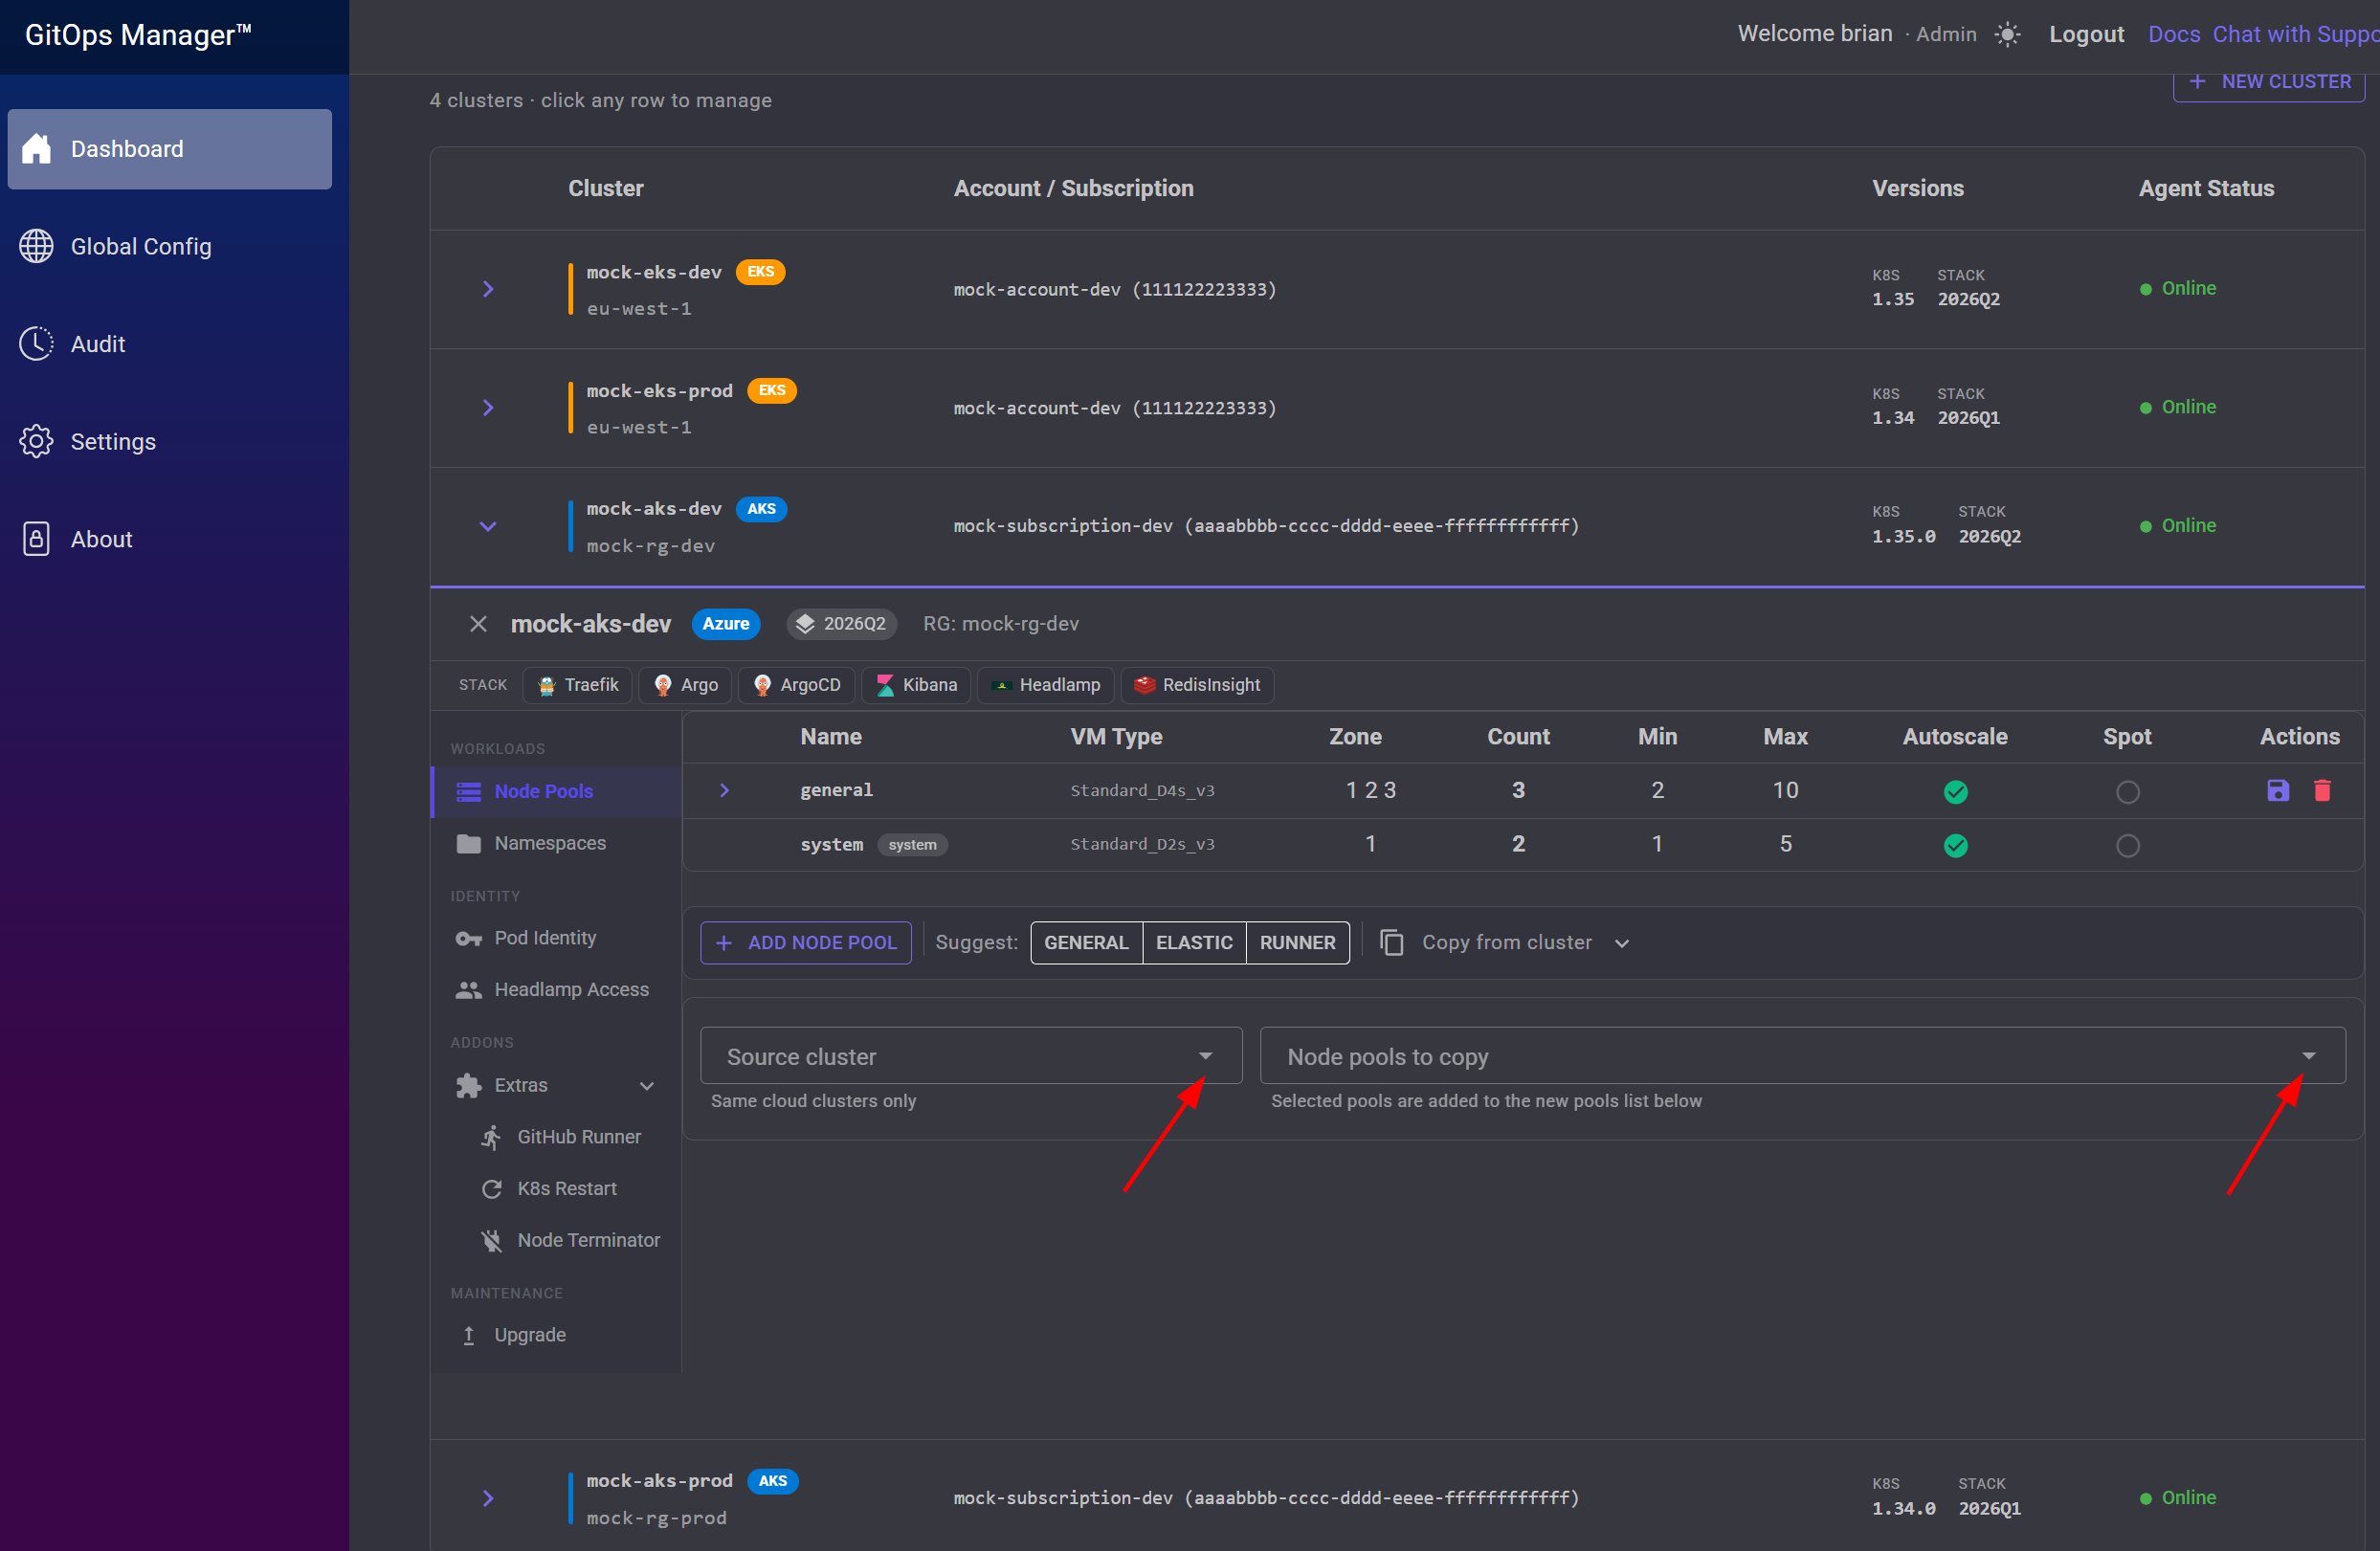Open Chat with Support link
2380x1551 pixels.
click(2295, 34)
